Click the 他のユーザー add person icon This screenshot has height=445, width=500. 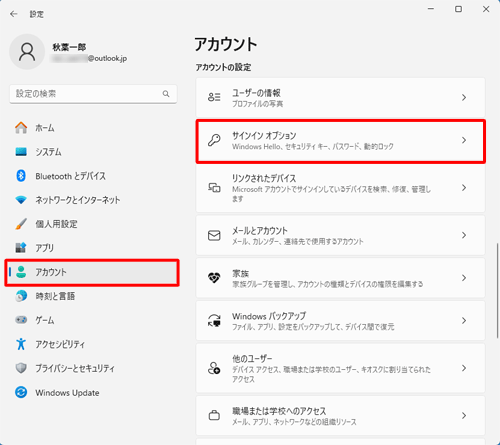click(x=214, y=368)
